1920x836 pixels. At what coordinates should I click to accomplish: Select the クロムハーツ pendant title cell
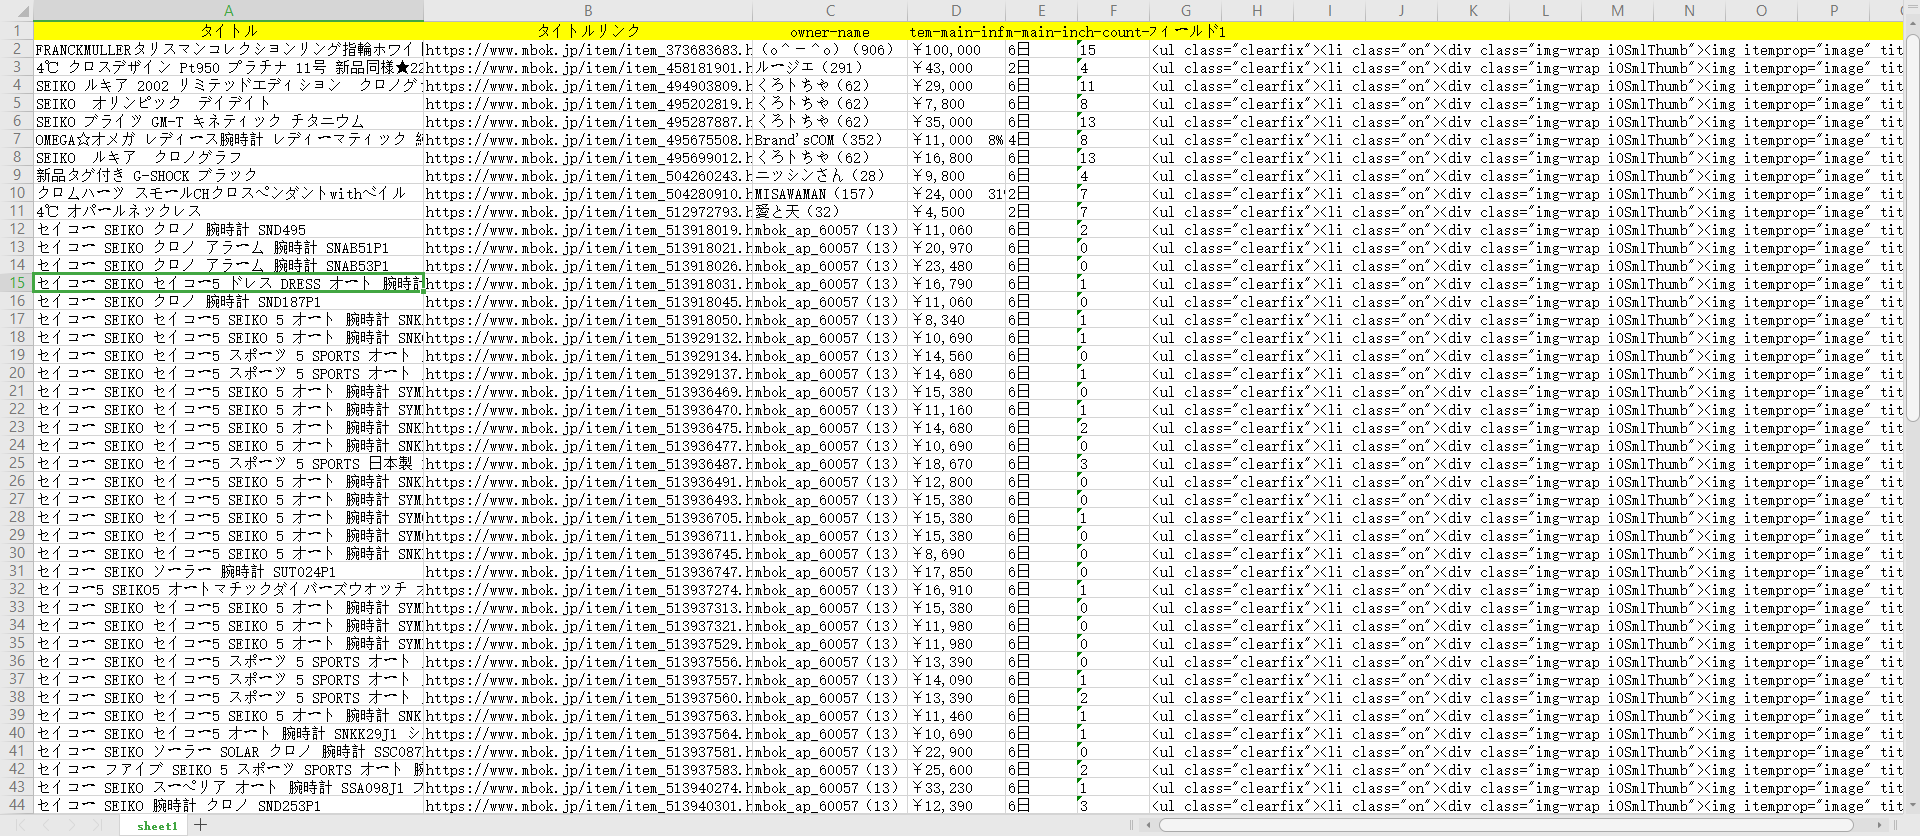(x=228, y=193)
